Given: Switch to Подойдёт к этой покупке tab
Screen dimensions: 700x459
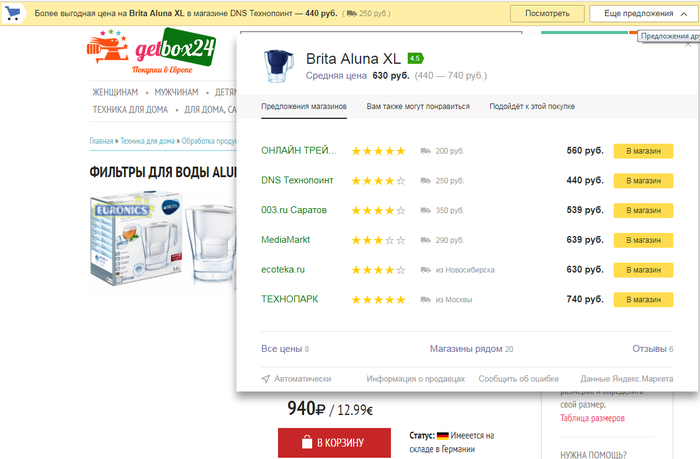Looking at the screenshot, I should 532,106.
